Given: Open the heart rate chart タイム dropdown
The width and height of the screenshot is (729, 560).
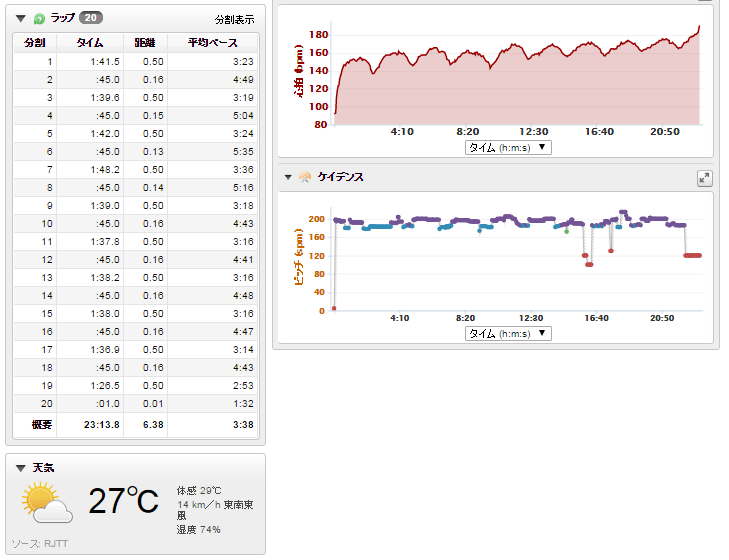Looking at the screenshot, I should pos(508,147).
